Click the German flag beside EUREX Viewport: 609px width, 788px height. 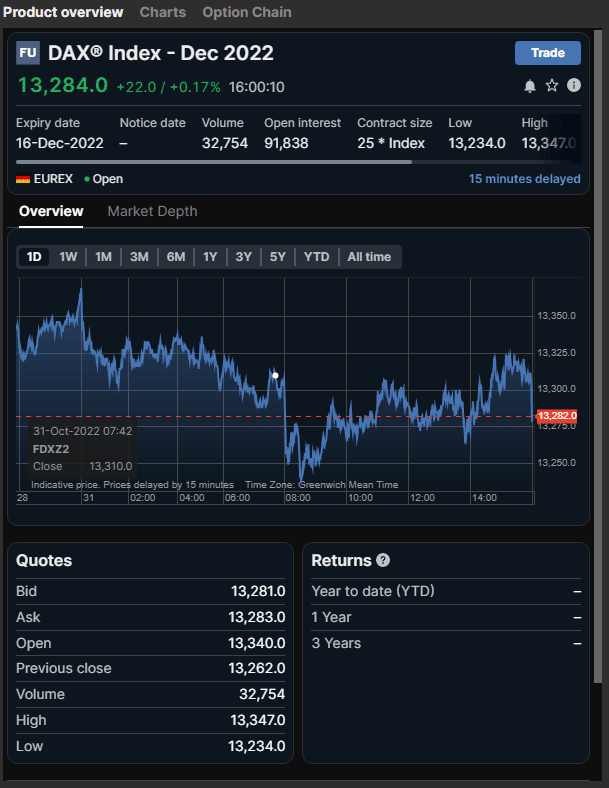coord(23,179)
